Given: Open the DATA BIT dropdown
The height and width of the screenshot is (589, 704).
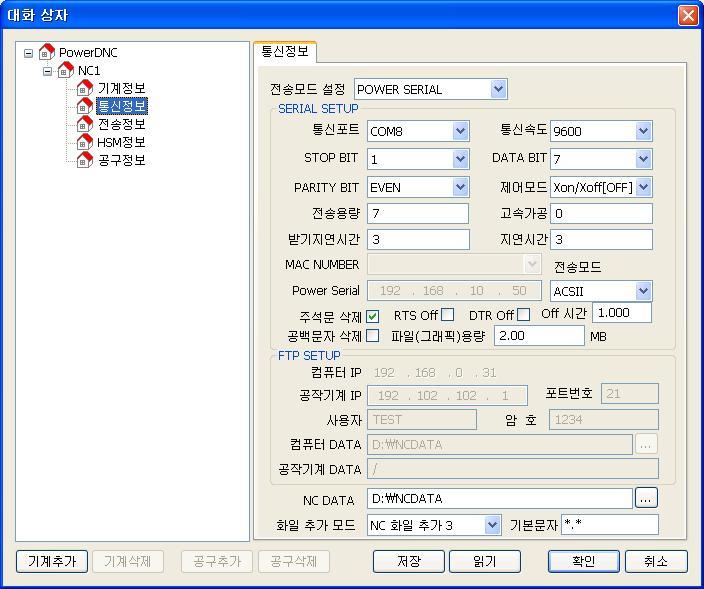Looking at the screenshot, I should pyautogui.click(x=643, y=159).
